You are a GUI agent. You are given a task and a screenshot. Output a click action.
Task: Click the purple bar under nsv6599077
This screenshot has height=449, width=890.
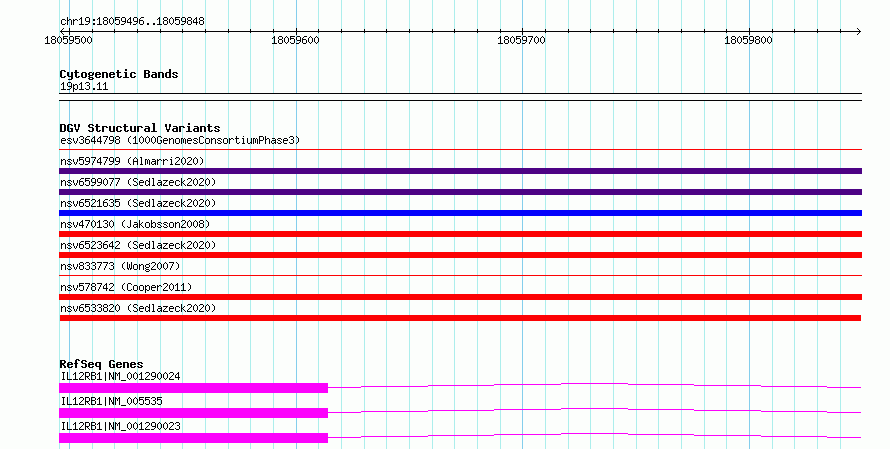point(460,192)
